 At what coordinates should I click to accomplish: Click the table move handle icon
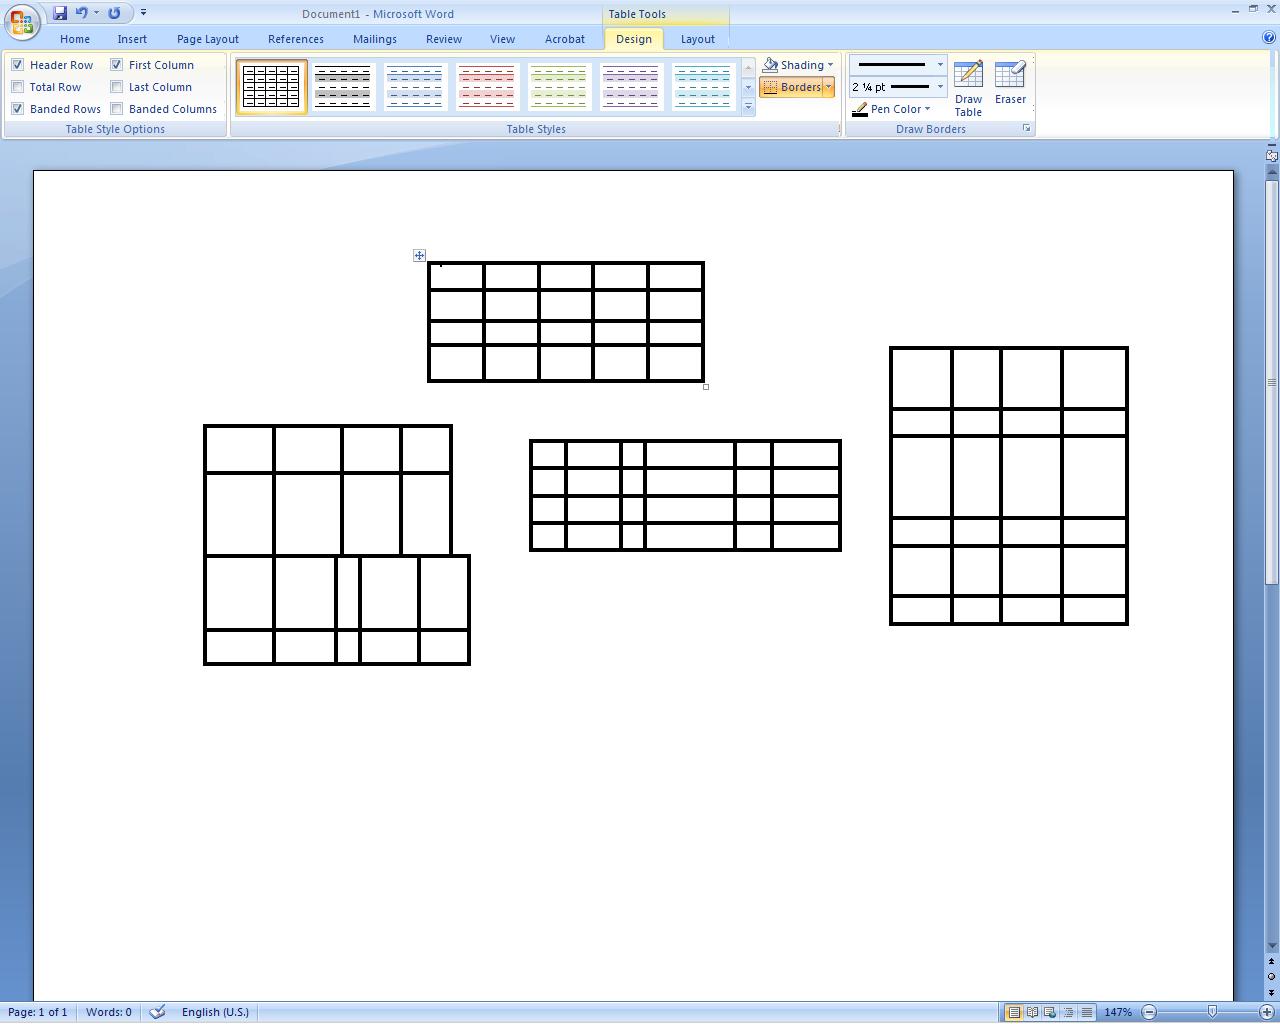point(419,256)
